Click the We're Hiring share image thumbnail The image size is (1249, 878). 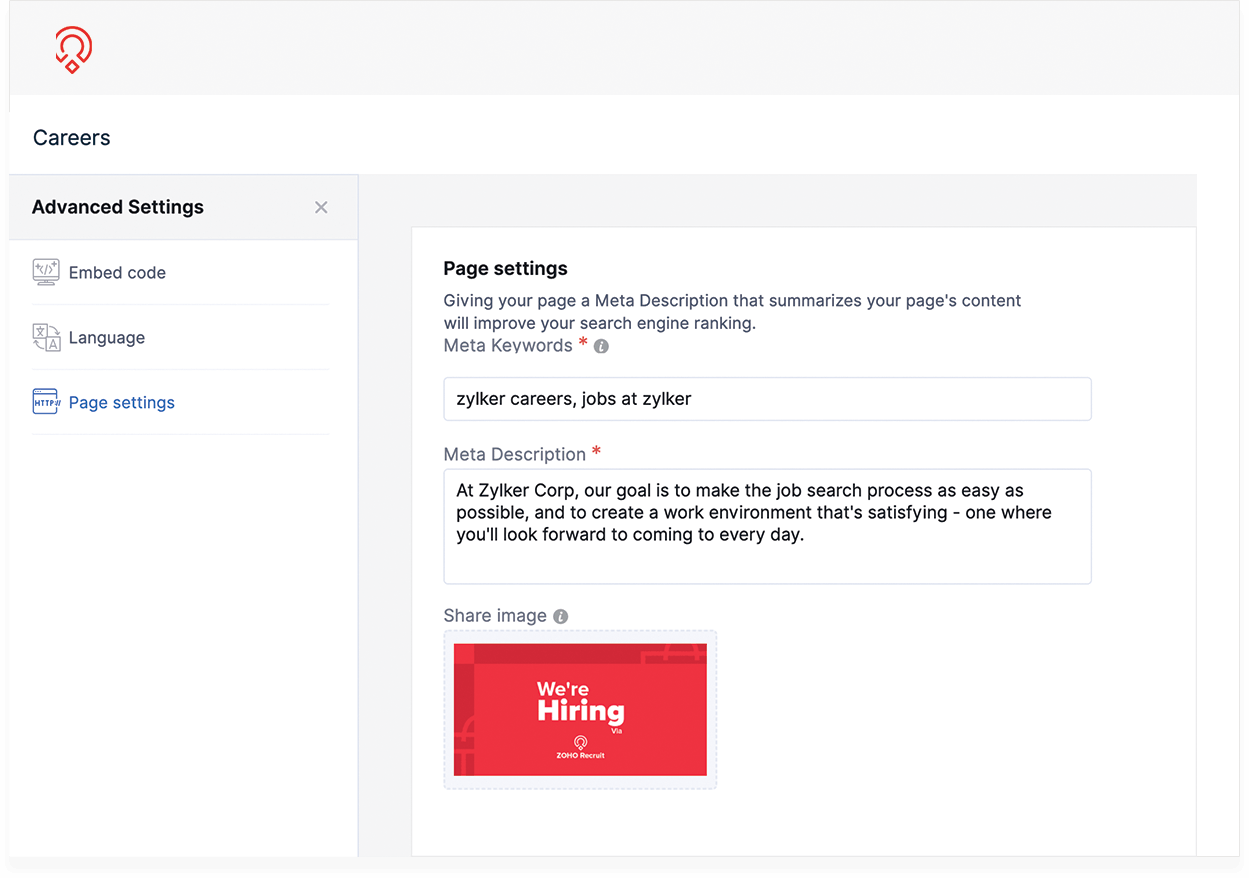click(x=580, y=709)
